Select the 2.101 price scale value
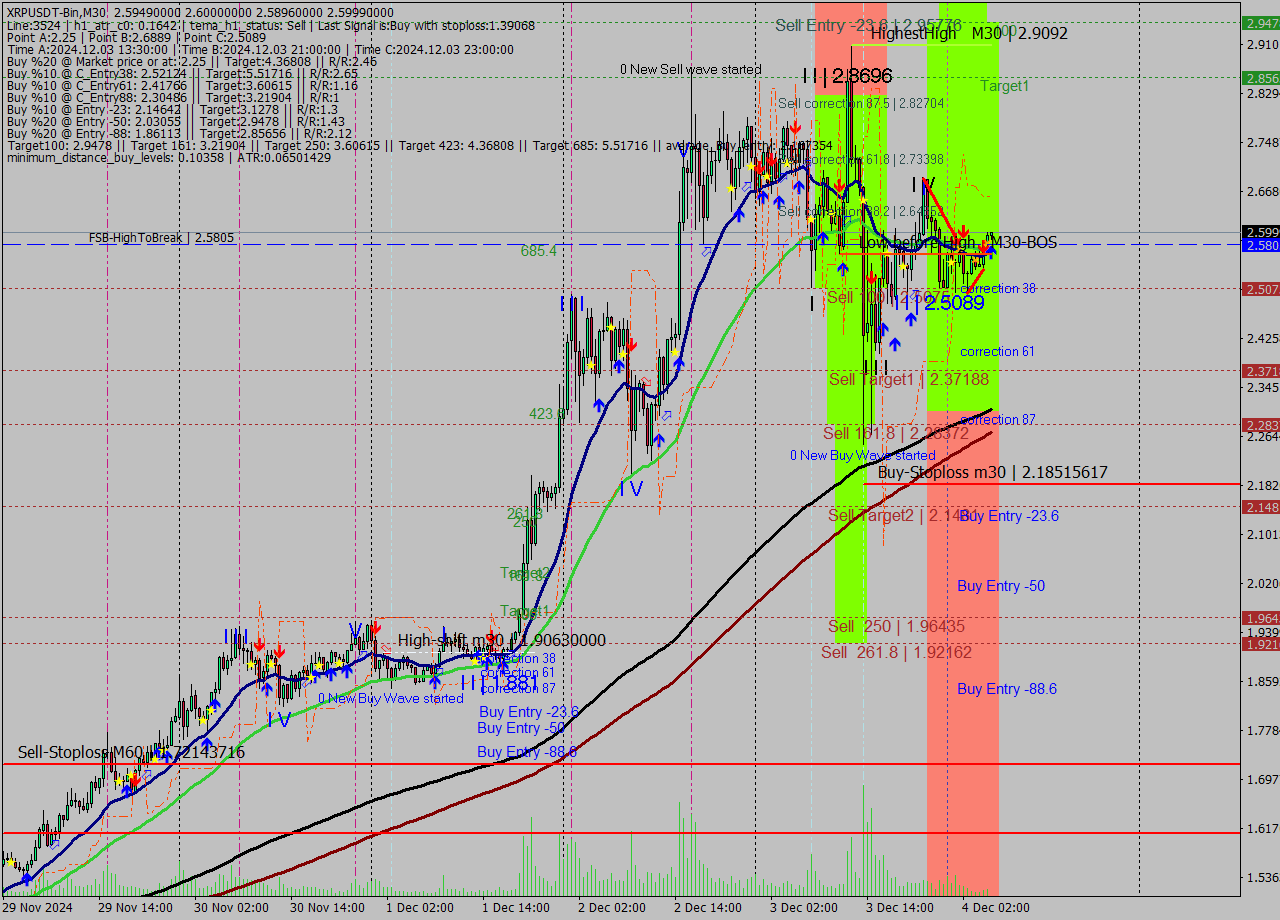The height and width of the screenshot is (920, 1280). pyautogui.click(x=1262, y=534)
